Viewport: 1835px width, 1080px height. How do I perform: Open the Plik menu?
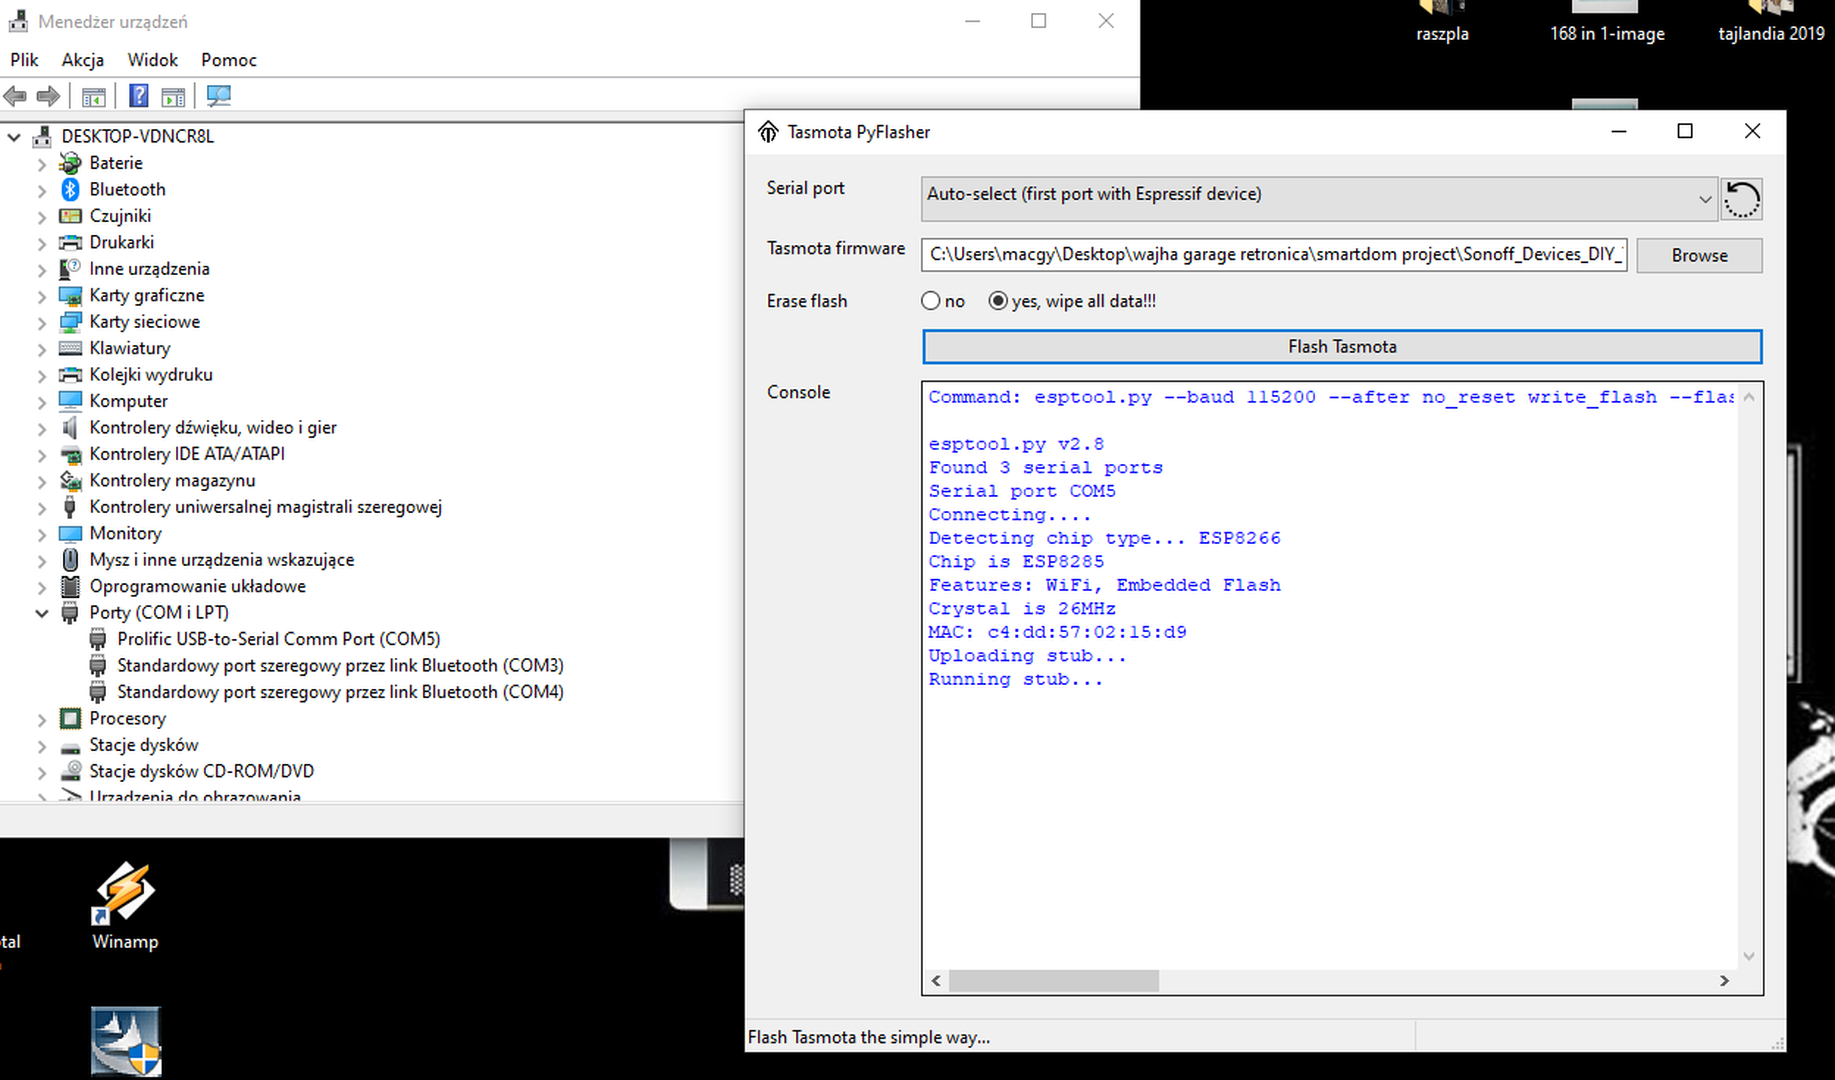[x=24, y=60]
